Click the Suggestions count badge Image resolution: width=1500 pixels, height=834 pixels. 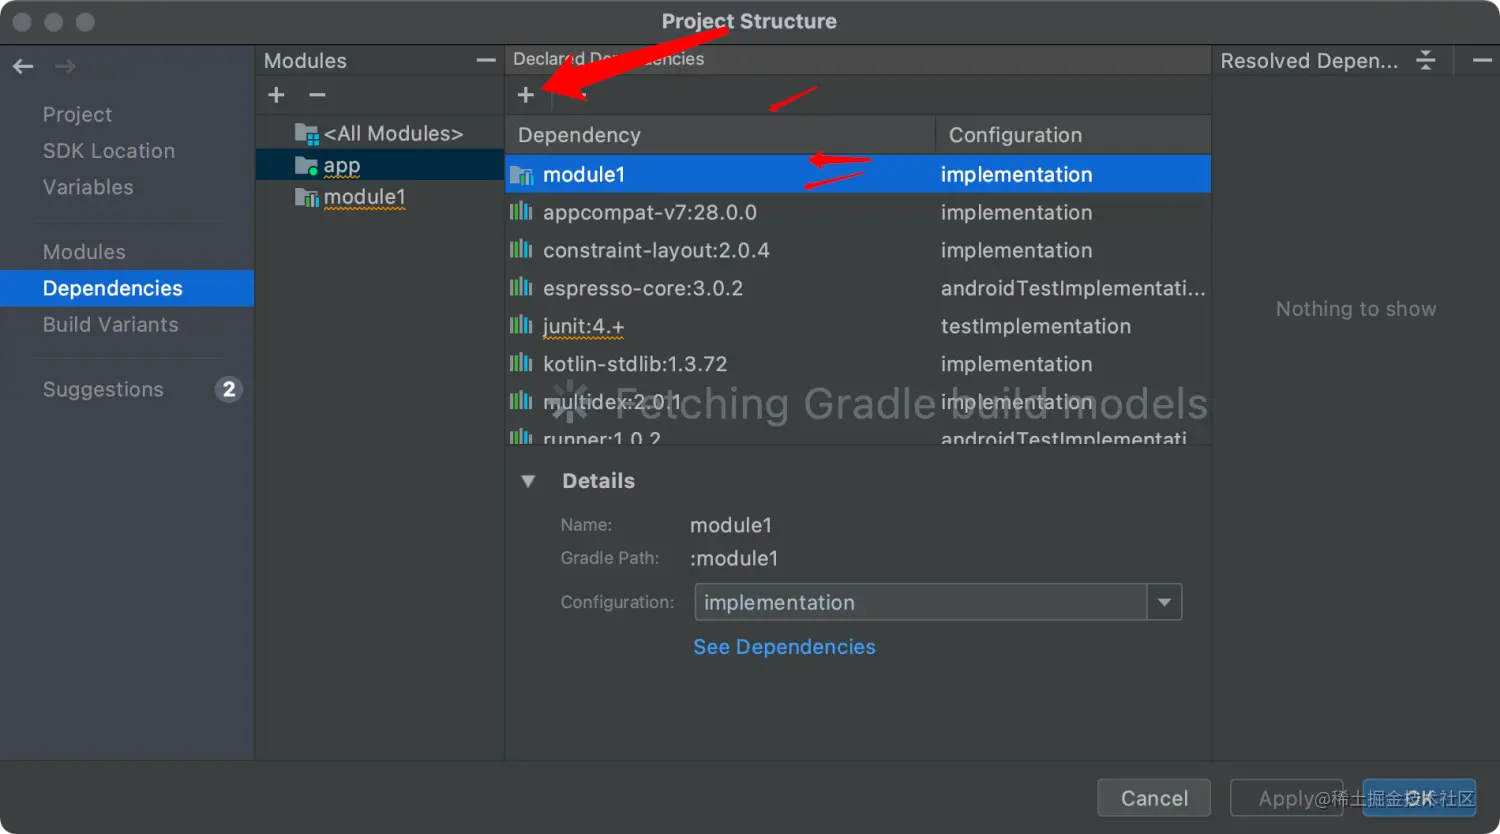(229, 390)
